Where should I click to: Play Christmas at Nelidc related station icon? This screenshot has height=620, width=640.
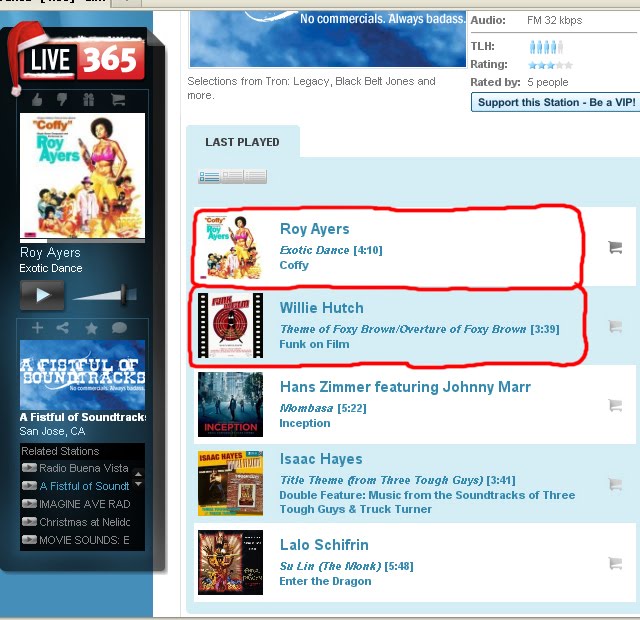[x=29, y=522]
